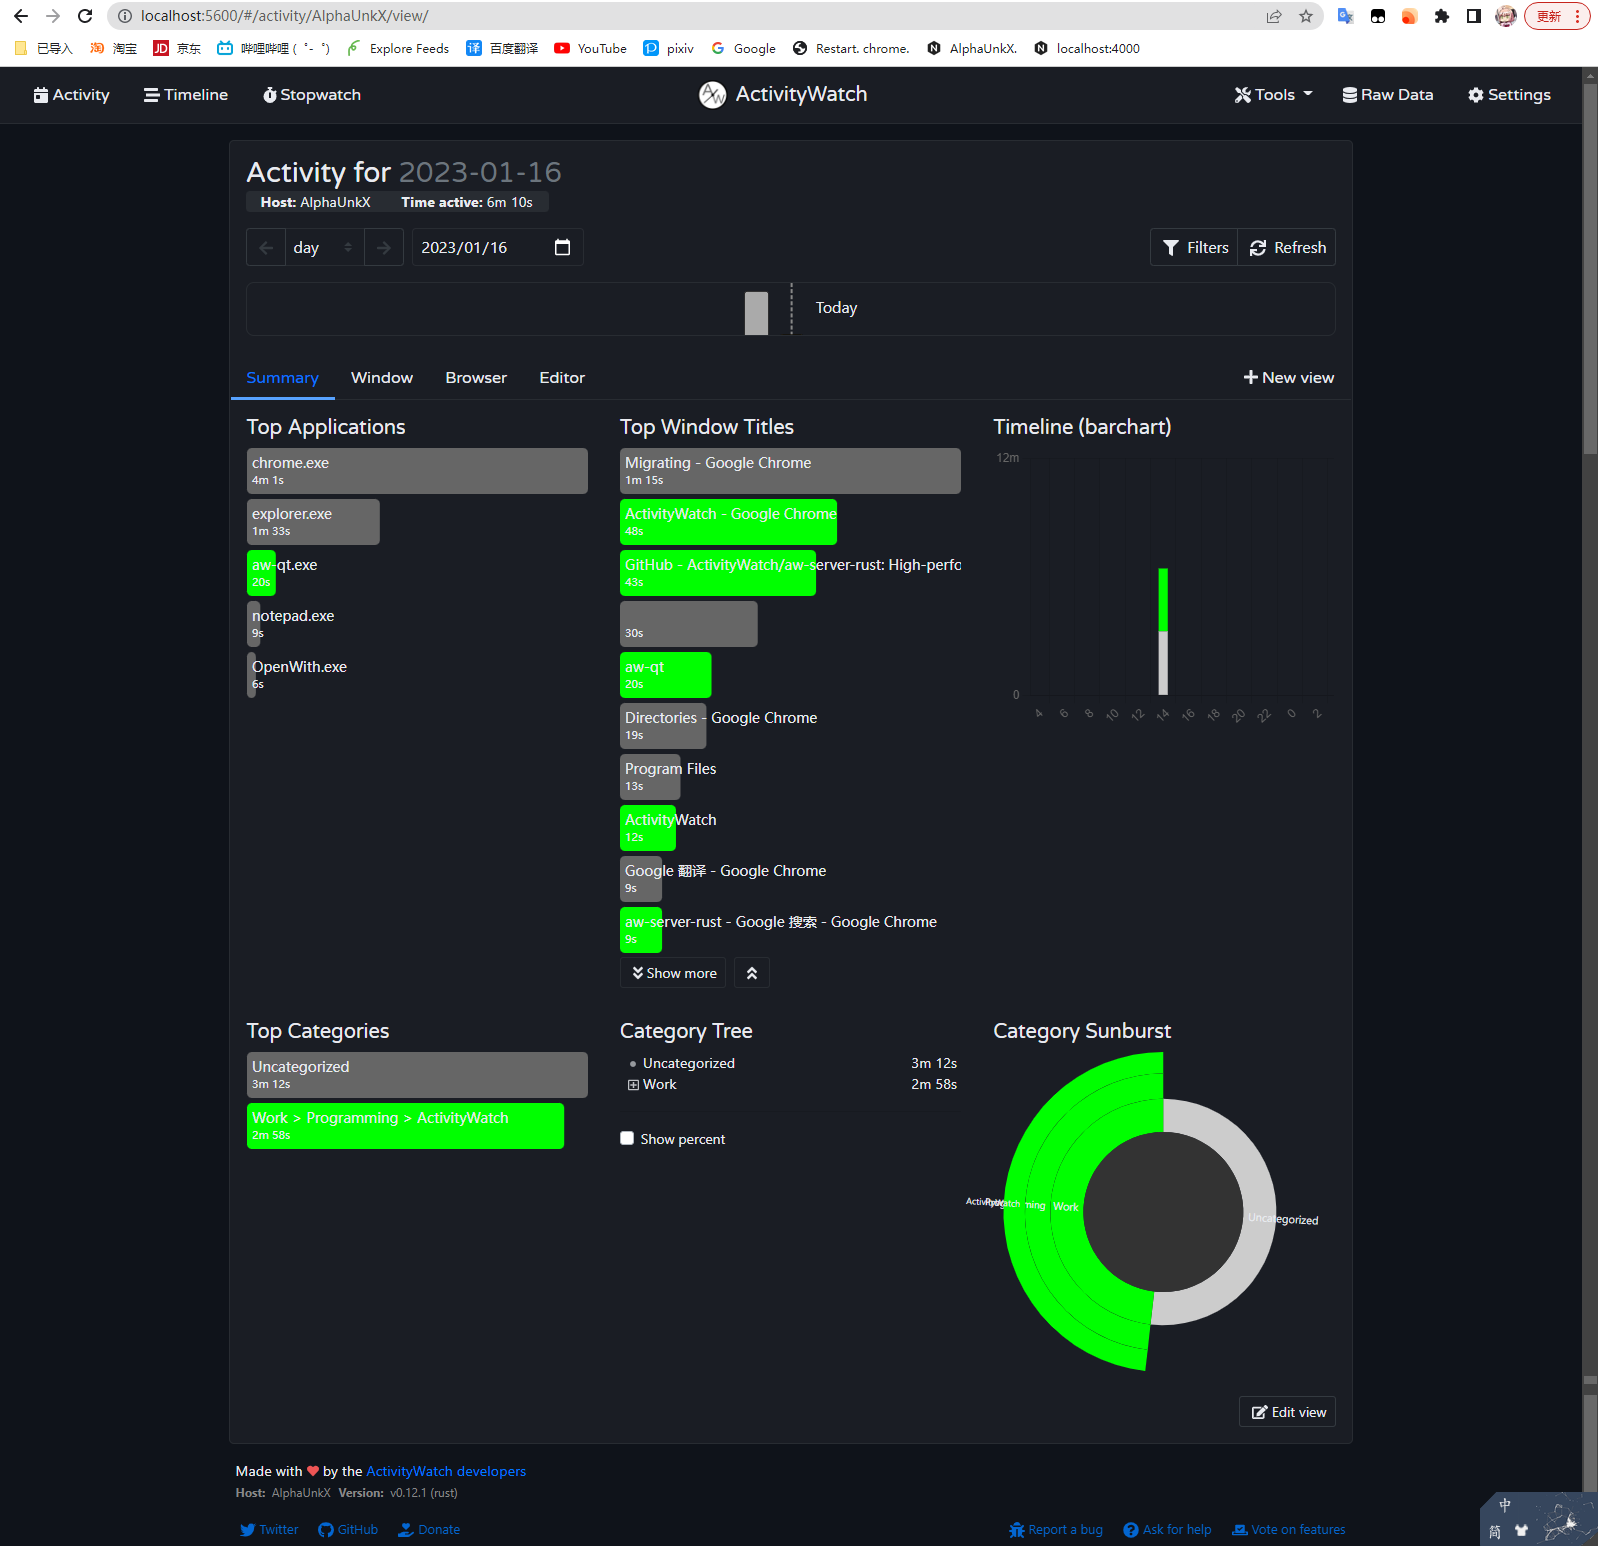Go to previous day arrow

pyautogui.click(x=266, y=248)
